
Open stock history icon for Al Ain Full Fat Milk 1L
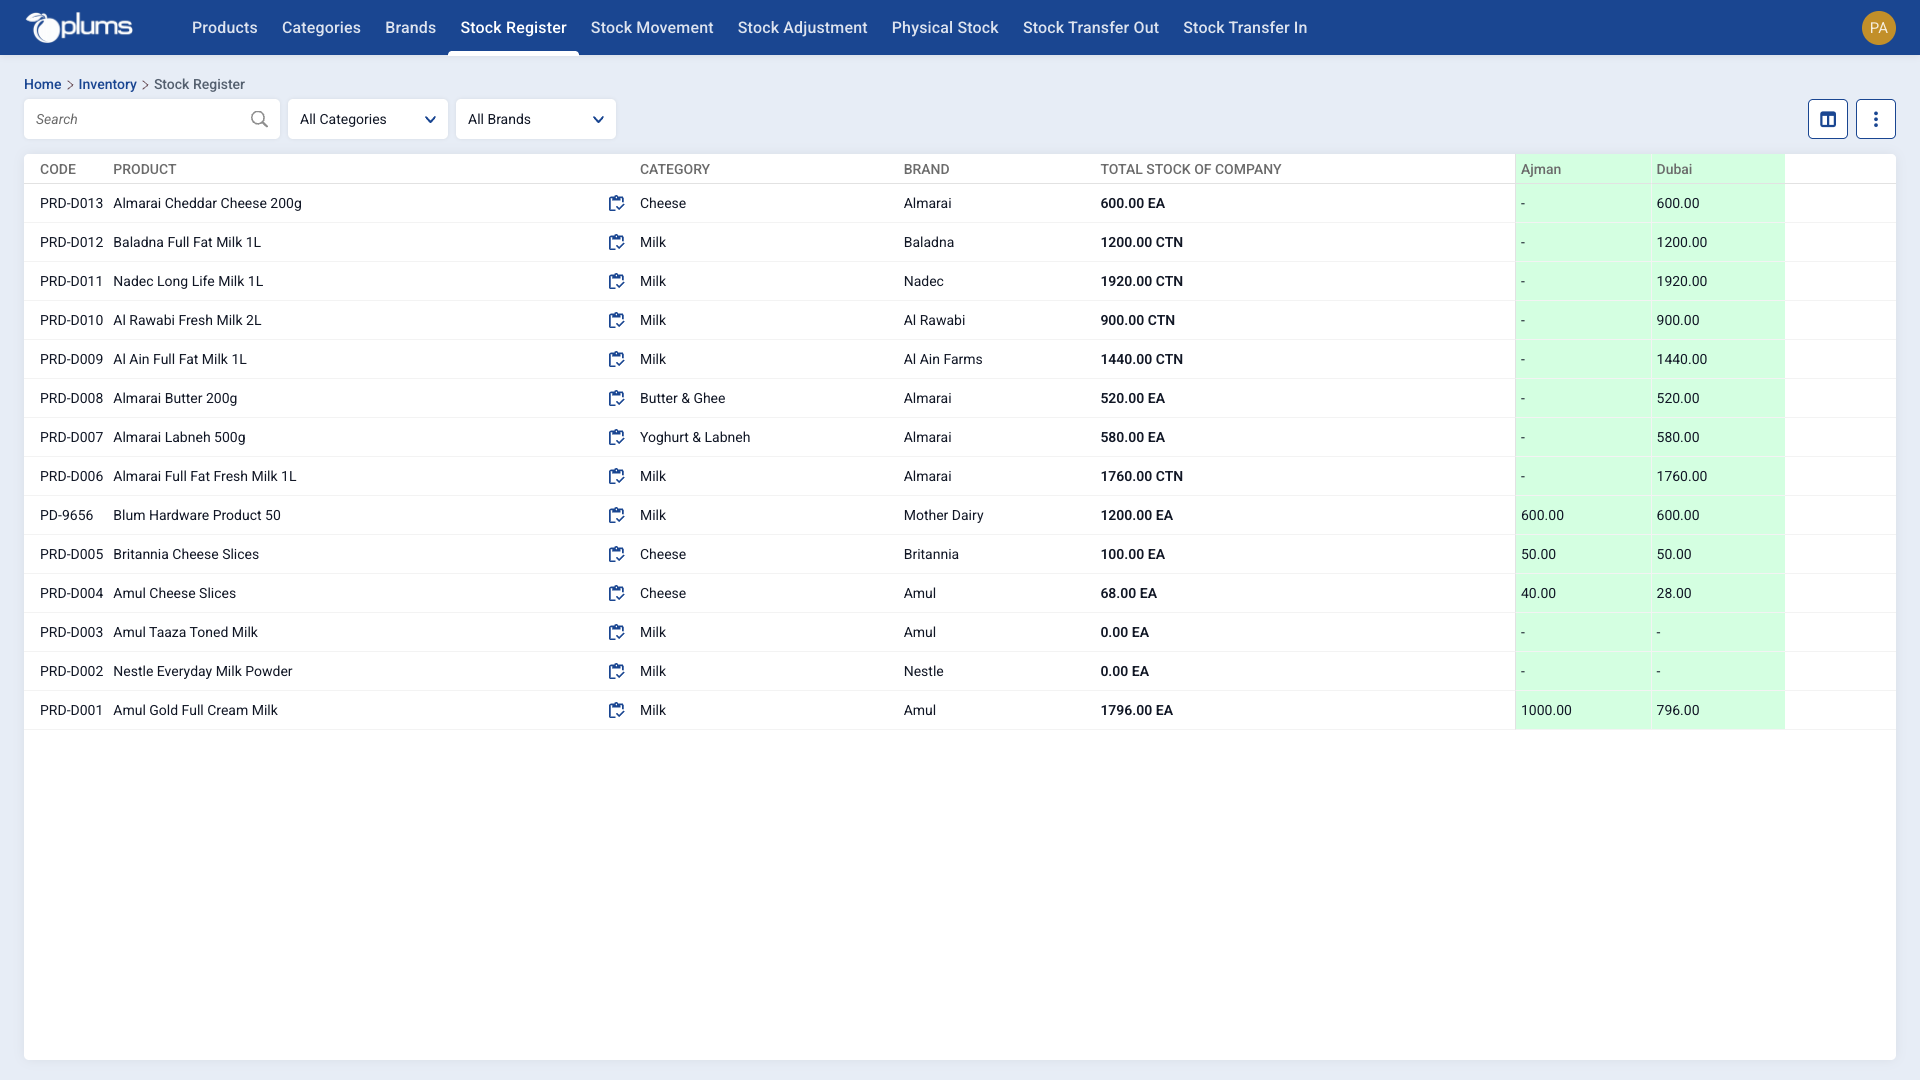click(x=616, y=359)
